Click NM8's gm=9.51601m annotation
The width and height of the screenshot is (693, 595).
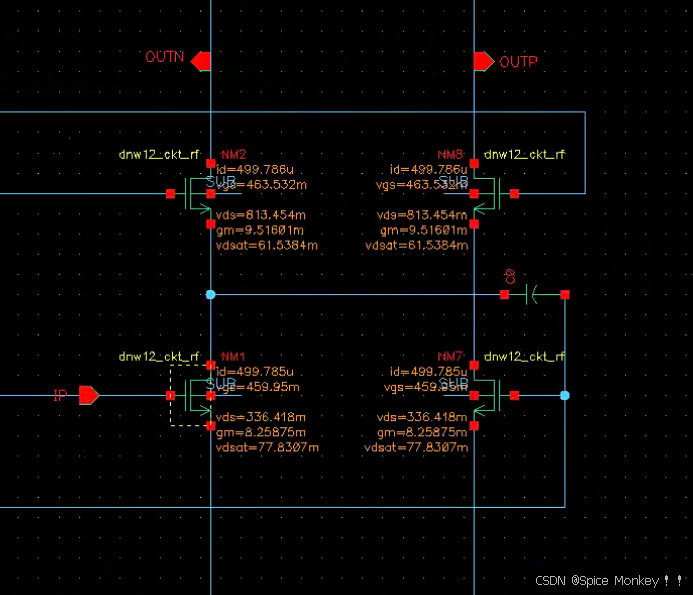coord(424,230)
